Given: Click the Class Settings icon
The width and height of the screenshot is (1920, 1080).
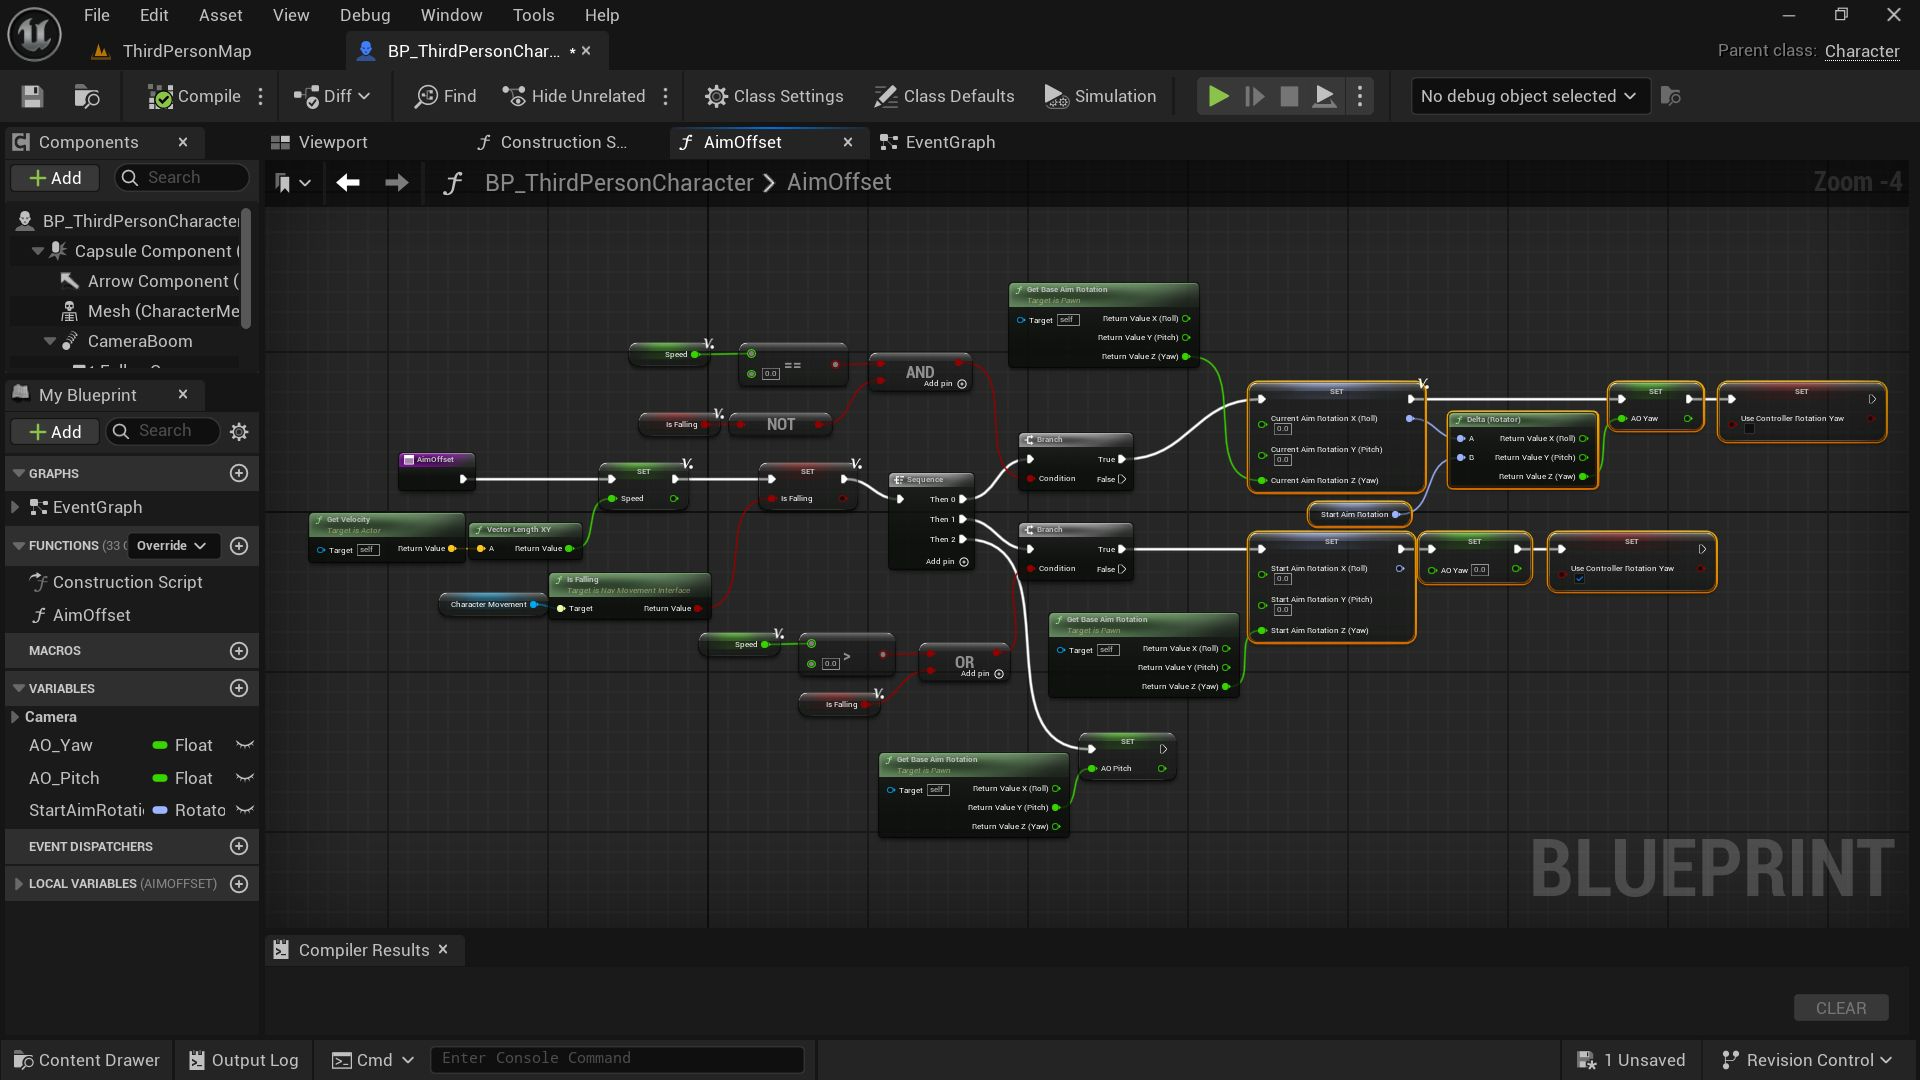Looking at the screenshot, I should click(716, 96).
